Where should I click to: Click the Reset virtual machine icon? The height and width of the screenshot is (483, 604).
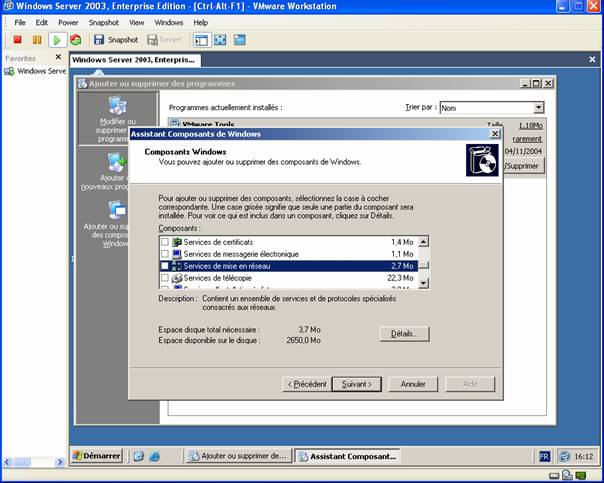76,40
